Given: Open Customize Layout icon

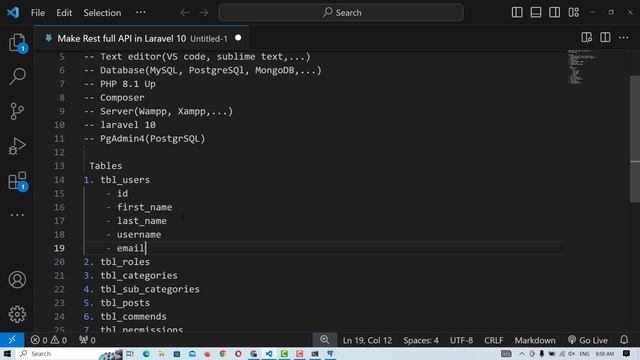Looking at the screenshot, I should click(573, 12).
